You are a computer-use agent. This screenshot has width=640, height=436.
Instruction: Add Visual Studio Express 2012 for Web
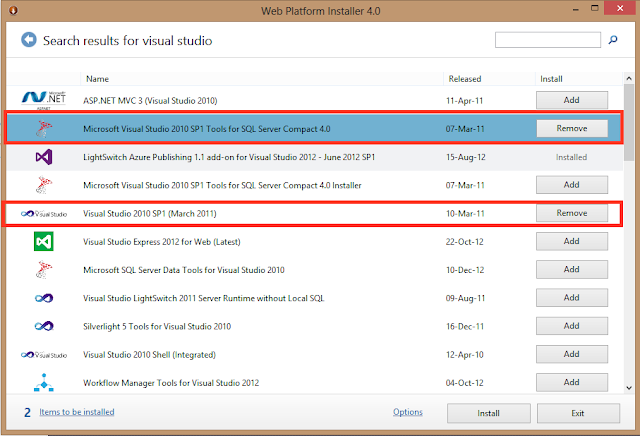(572, 241)
